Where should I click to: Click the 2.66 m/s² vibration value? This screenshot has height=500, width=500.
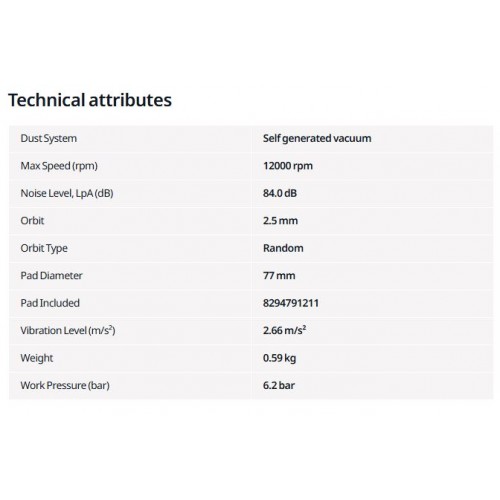pos(285,330)
